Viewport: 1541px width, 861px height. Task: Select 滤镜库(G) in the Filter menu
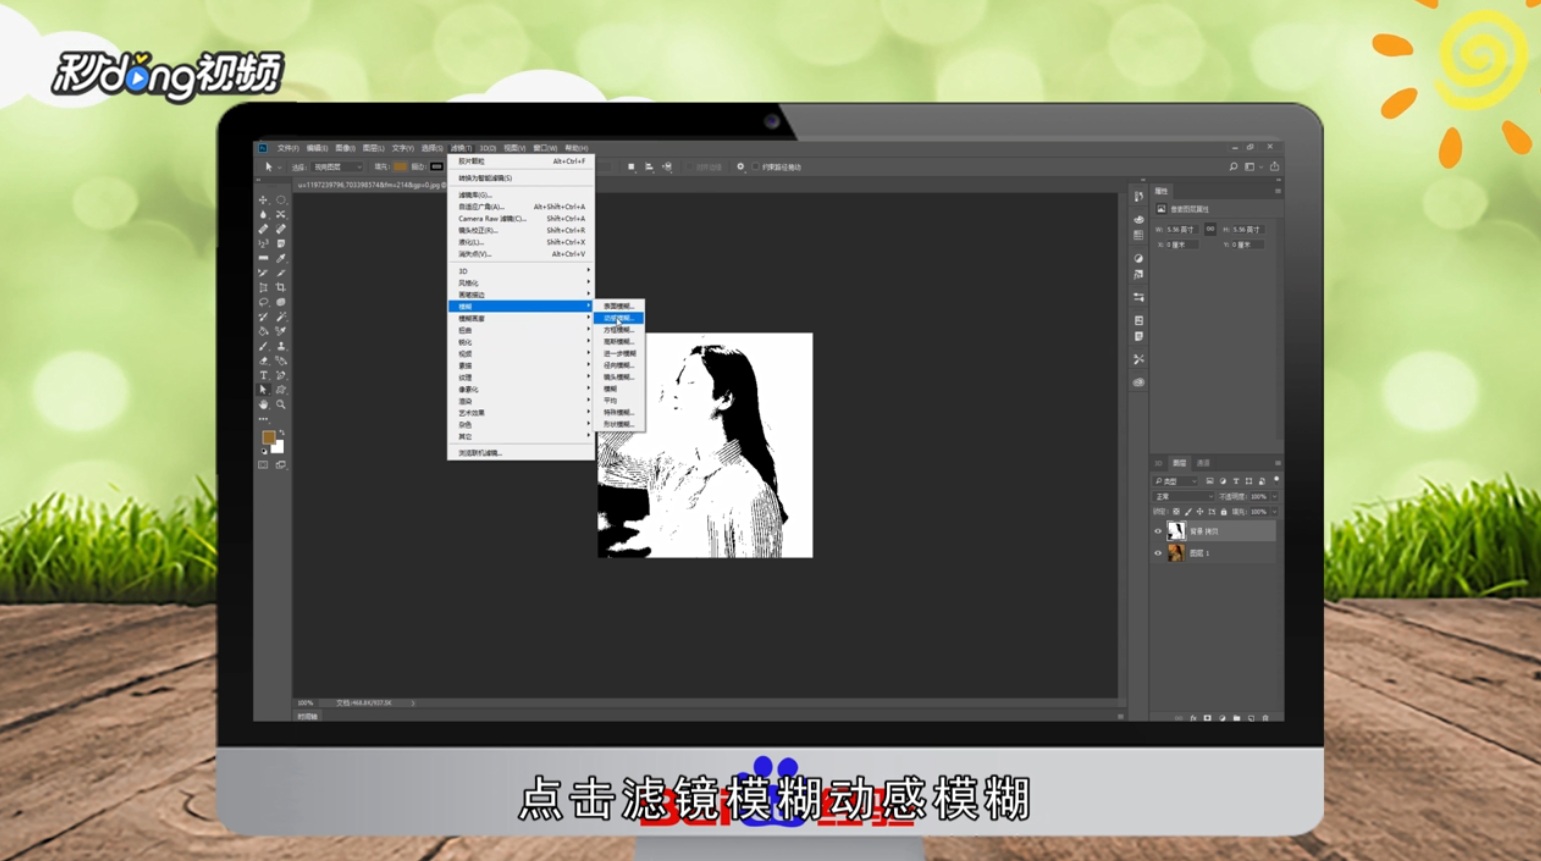pyautogui.click(x=520, y=195)
